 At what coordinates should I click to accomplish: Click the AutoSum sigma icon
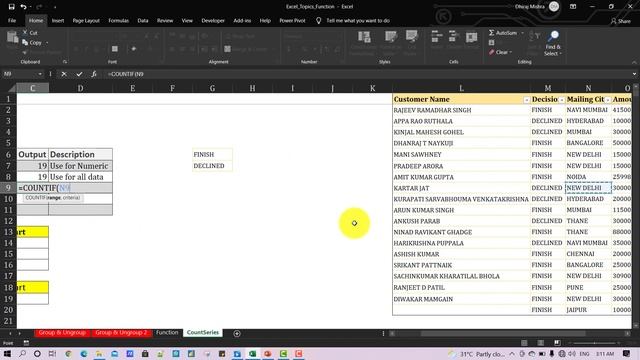pyautogui.click(x=491, y=32)
